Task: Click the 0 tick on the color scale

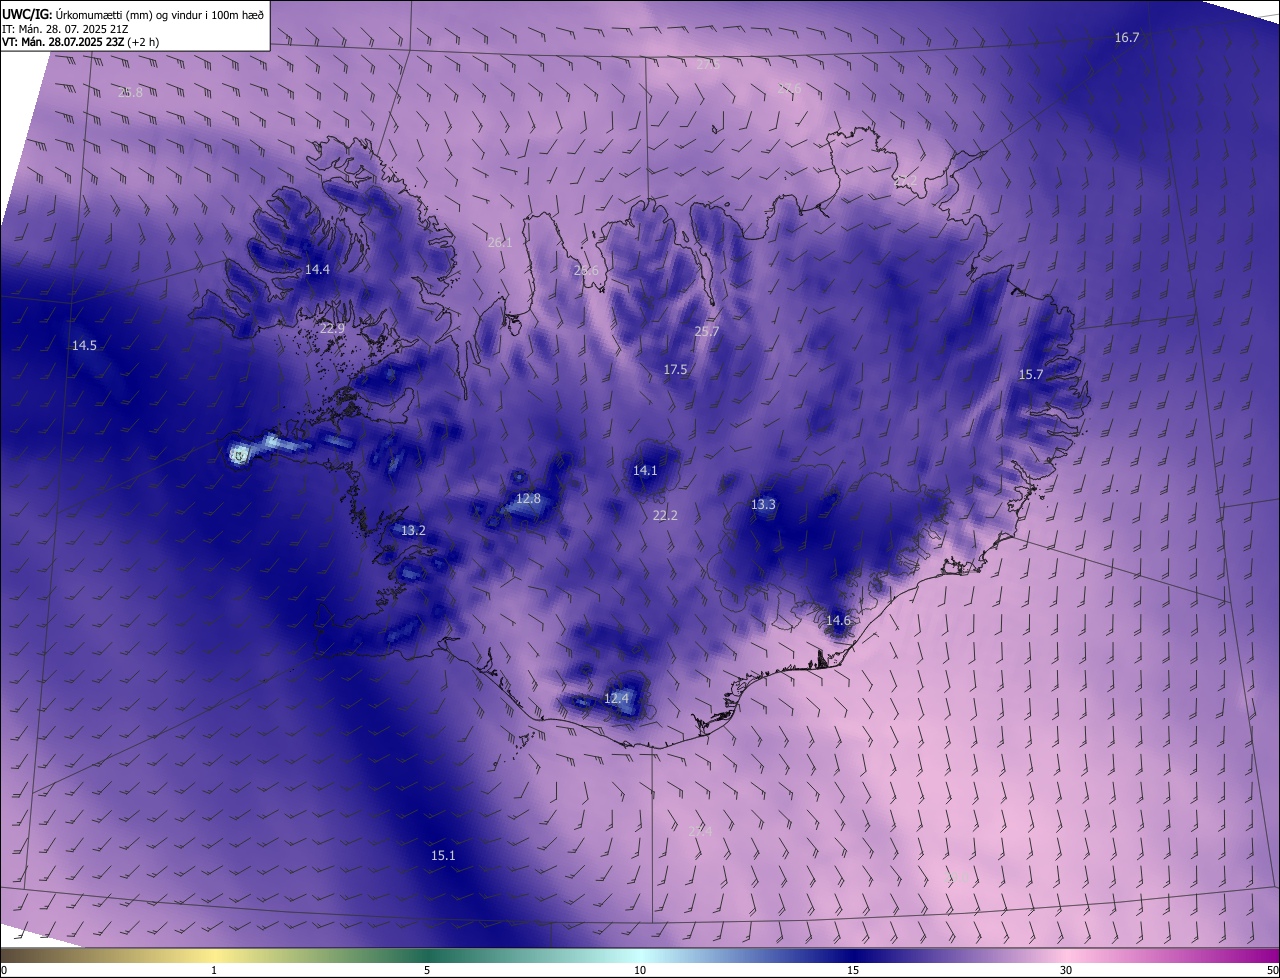Action: click(x=4, y=971)
